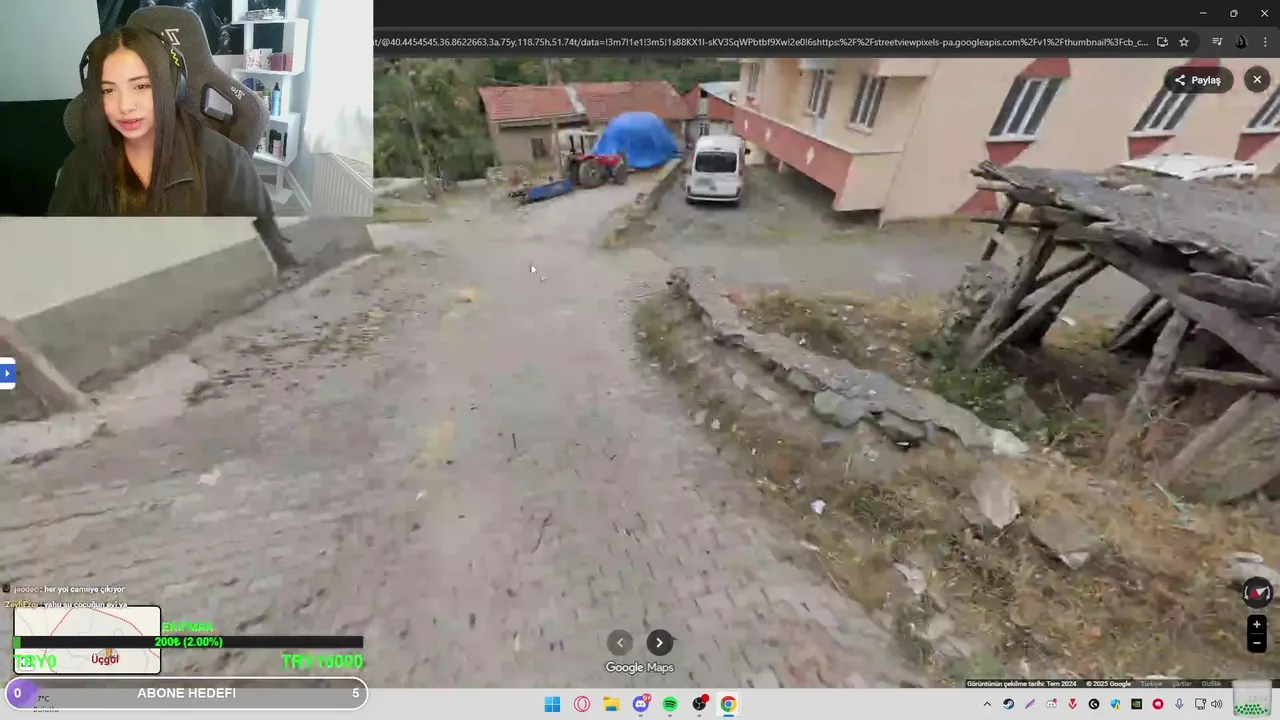This screenshot has height=720, width=1280.
Task: Click the Steam tray icon
Action: 1008,704
